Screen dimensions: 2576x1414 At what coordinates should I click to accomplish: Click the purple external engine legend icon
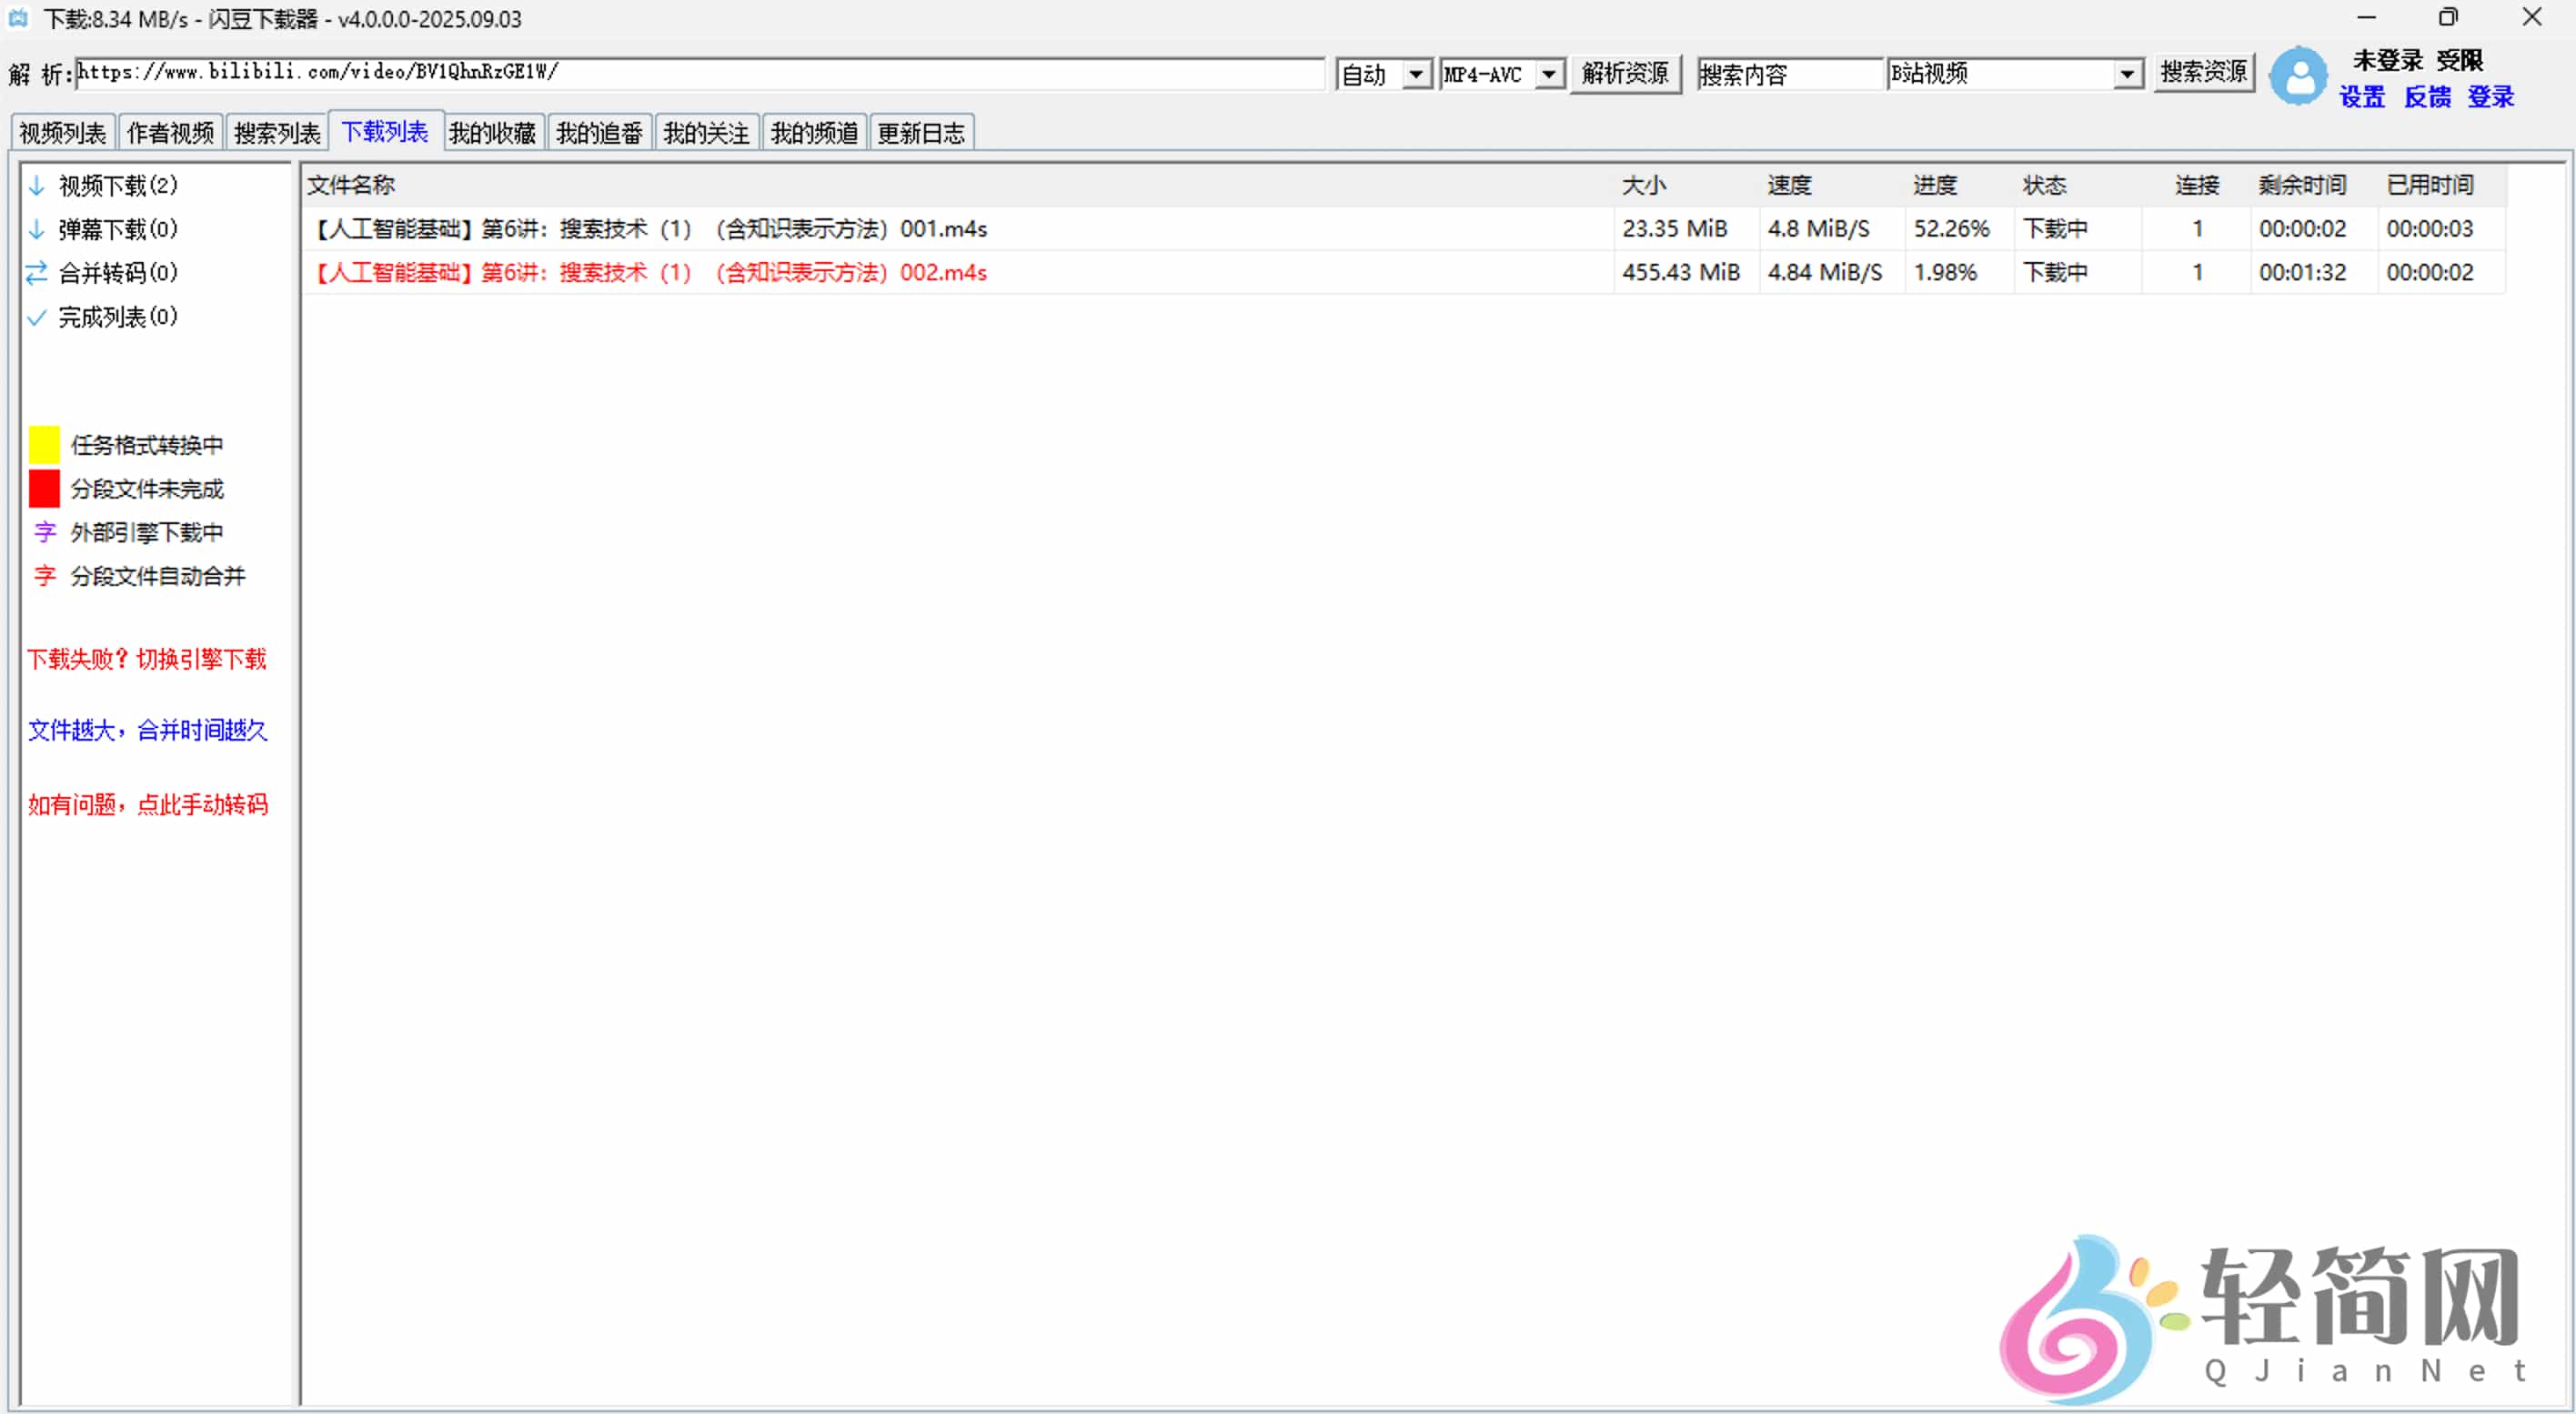pyautogui.click(x=44, y=532)
